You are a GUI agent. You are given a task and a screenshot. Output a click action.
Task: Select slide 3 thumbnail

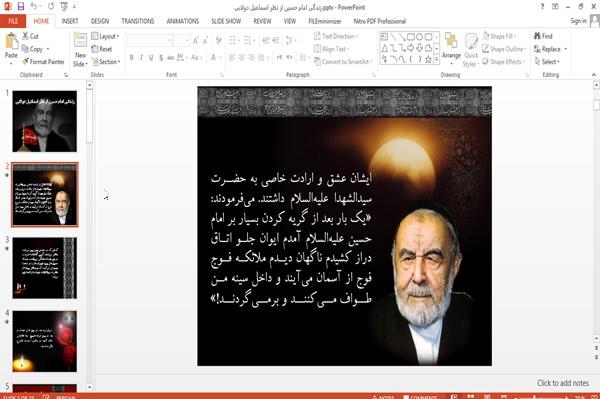point(44,268)
